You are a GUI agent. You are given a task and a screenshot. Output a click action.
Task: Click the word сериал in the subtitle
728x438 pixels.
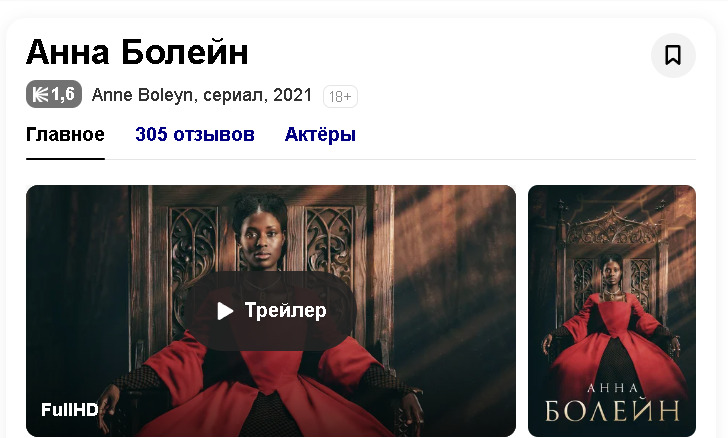click(233, 95)
